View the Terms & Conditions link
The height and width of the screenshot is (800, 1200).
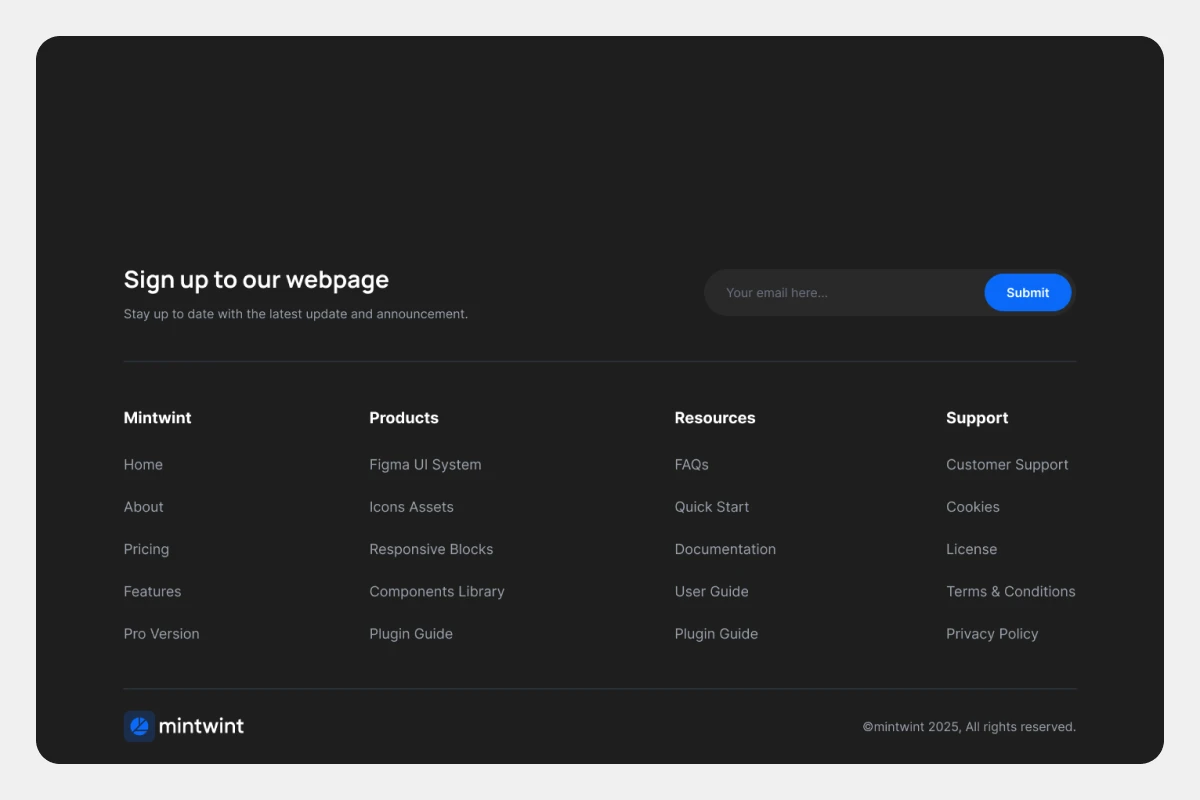coord(1010,592)
